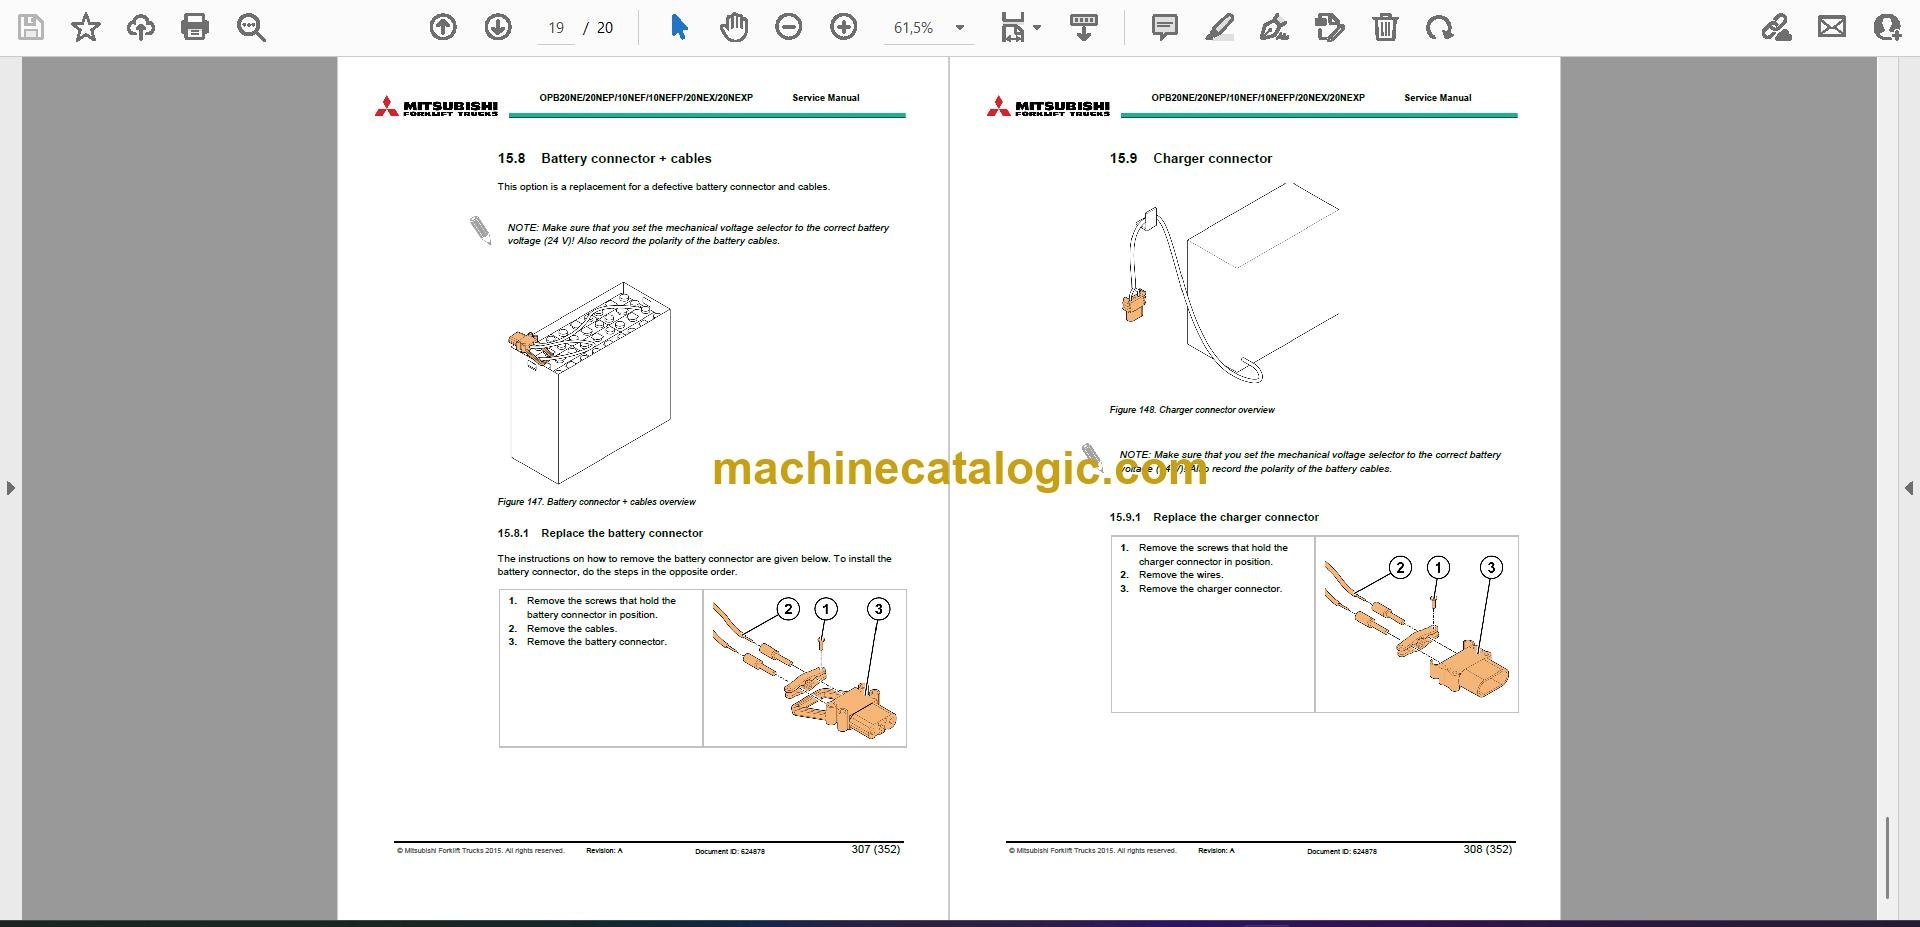Click page number text '308 (352)'
This screenshot has width=1920, height=927.
click(x=1488, y=849)
